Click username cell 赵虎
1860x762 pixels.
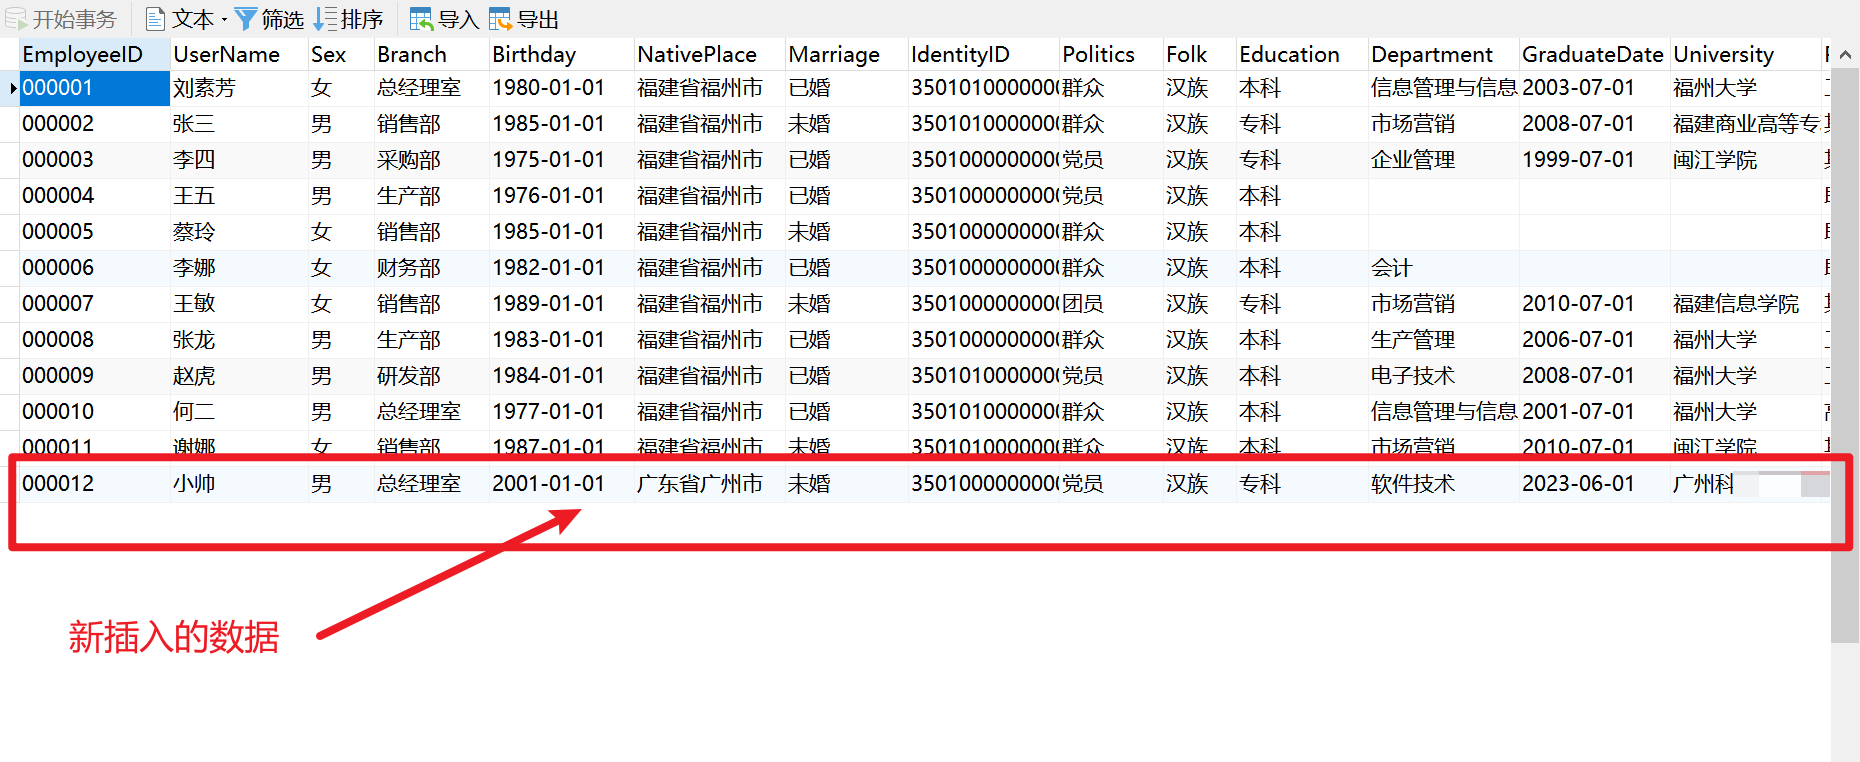[239, 376]
